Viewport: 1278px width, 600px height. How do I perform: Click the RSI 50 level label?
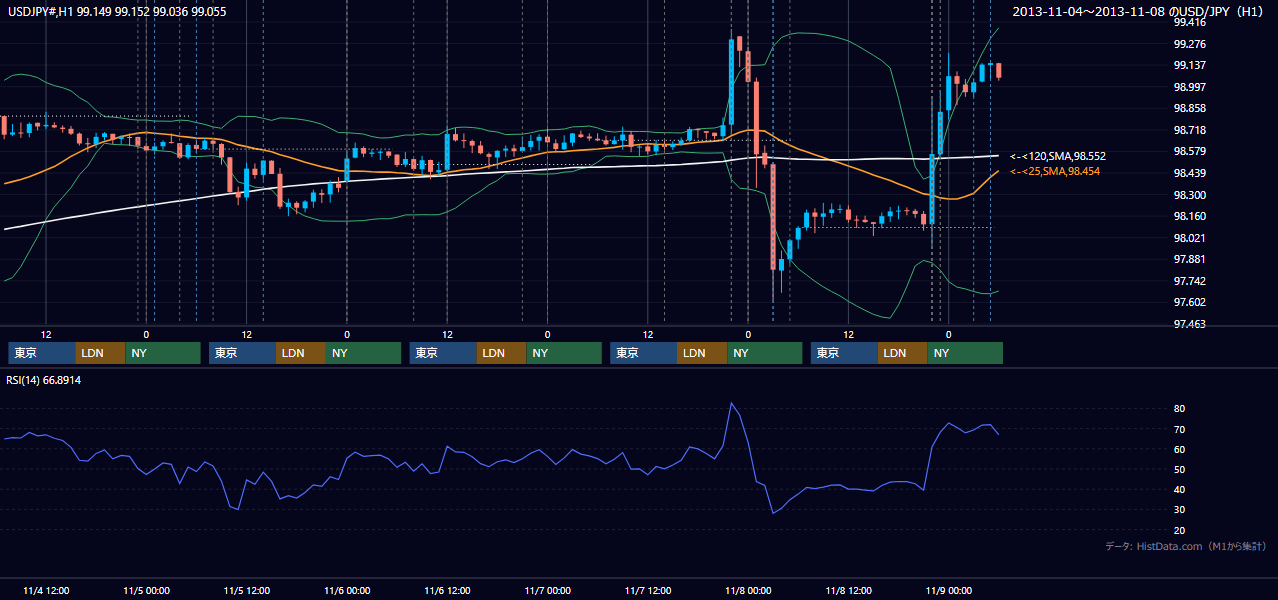click(x=1179, y=469)
